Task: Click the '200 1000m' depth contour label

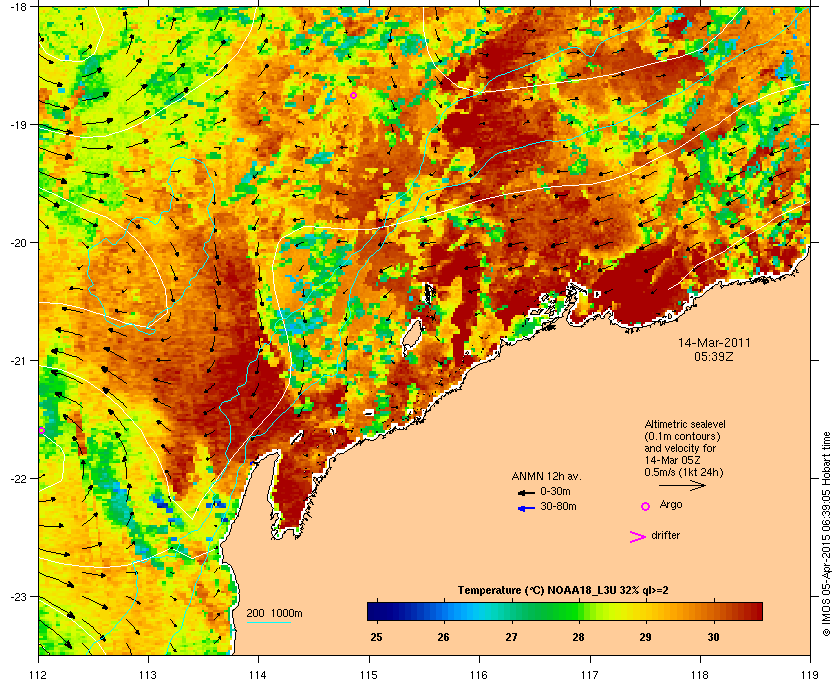Action: [274, 613]
